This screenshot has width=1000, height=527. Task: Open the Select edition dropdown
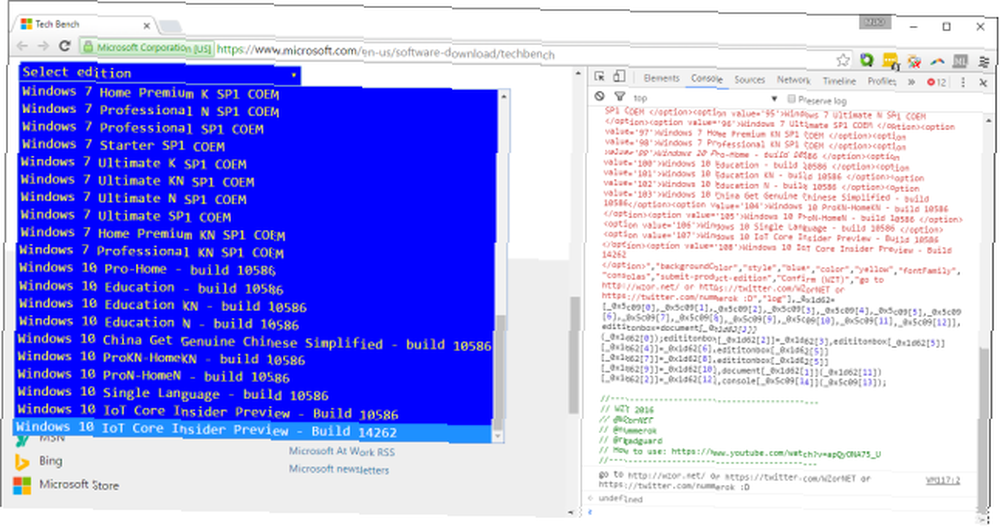pos(160,73)
